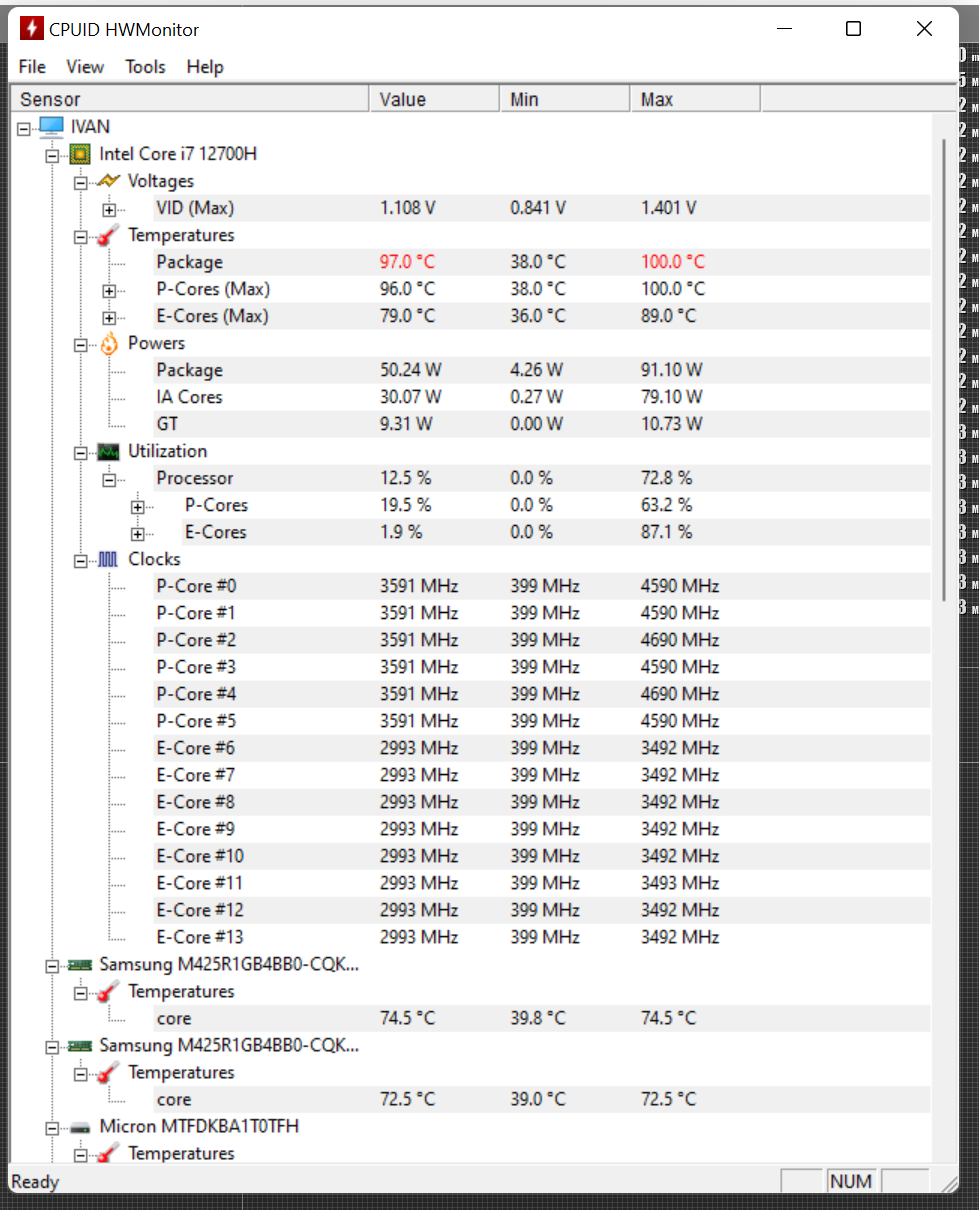The width and height of the screenshot is (979, 1210).
Task: Select the GT power row
Action: (x=541, y=424)
